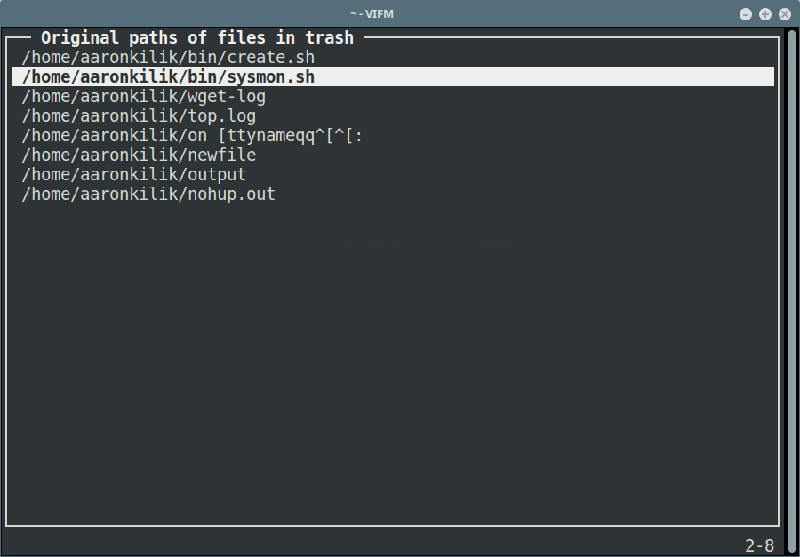Viewport: 800px width, 557px height.
Task: Select the highlighted sysmon.sh entry
Action: (393, 77)
